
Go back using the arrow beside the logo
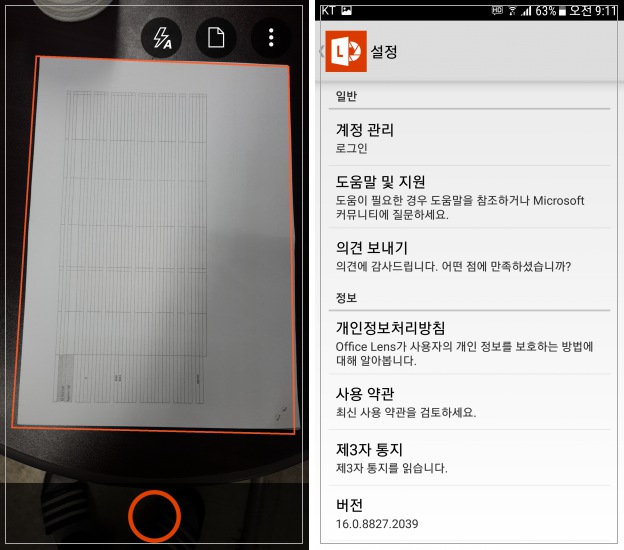tap(322, 51)
